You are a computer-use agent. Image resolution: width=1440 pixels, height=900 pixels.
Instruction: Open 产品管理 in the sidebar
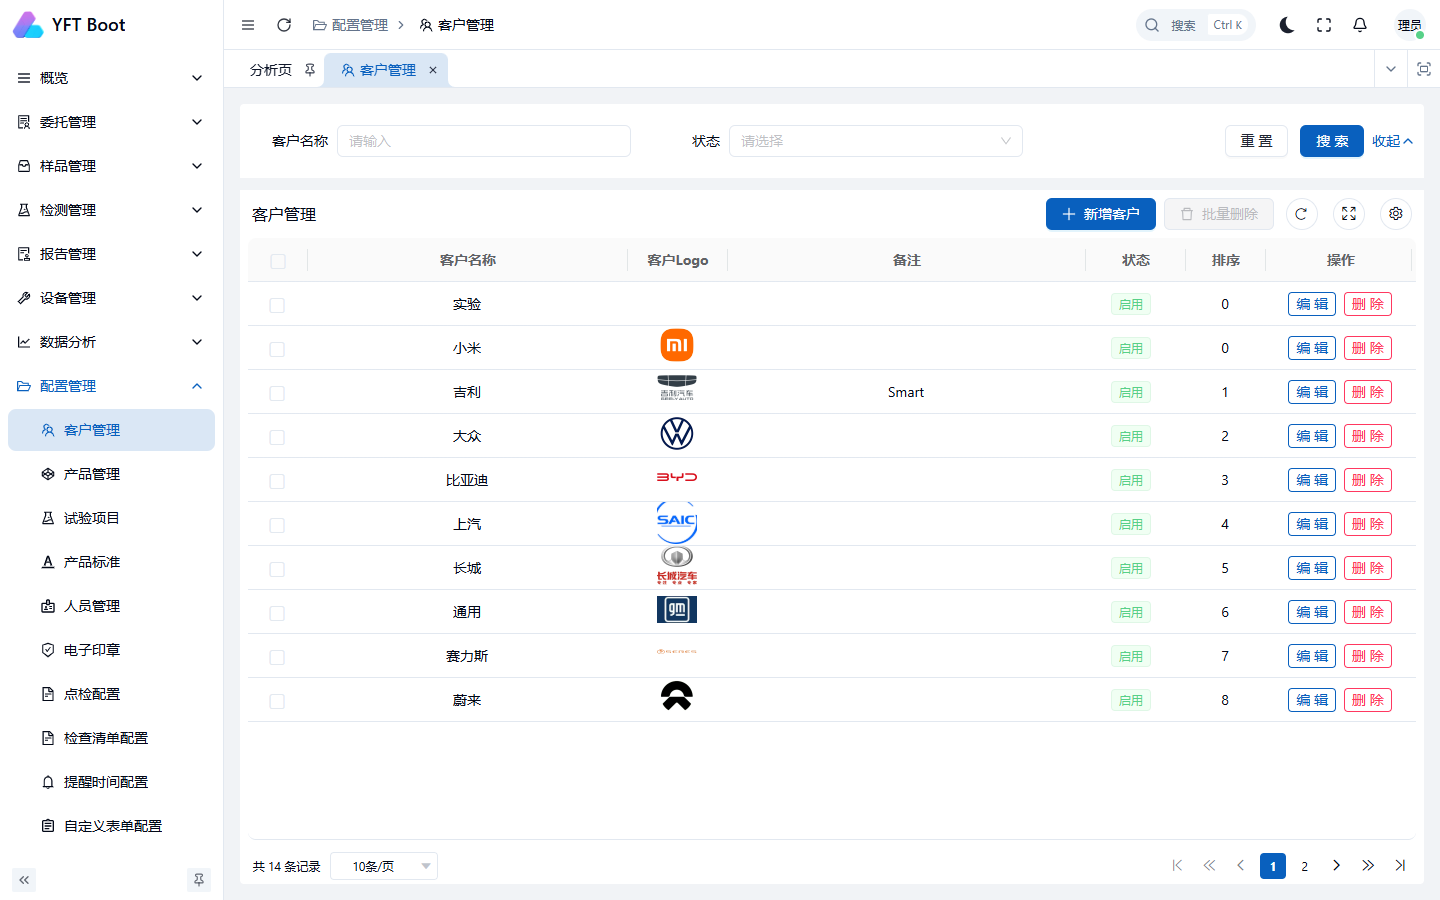(111, 474)
